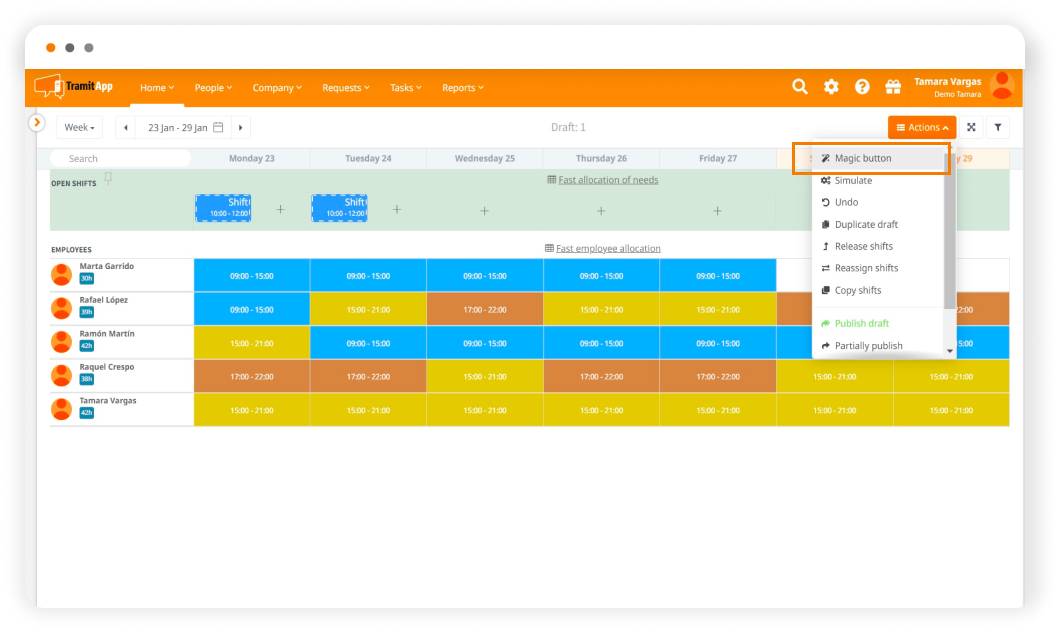The image size is (1061, 633).
Task: Select Magic button from Actions menu
Action: pos(863,158)
